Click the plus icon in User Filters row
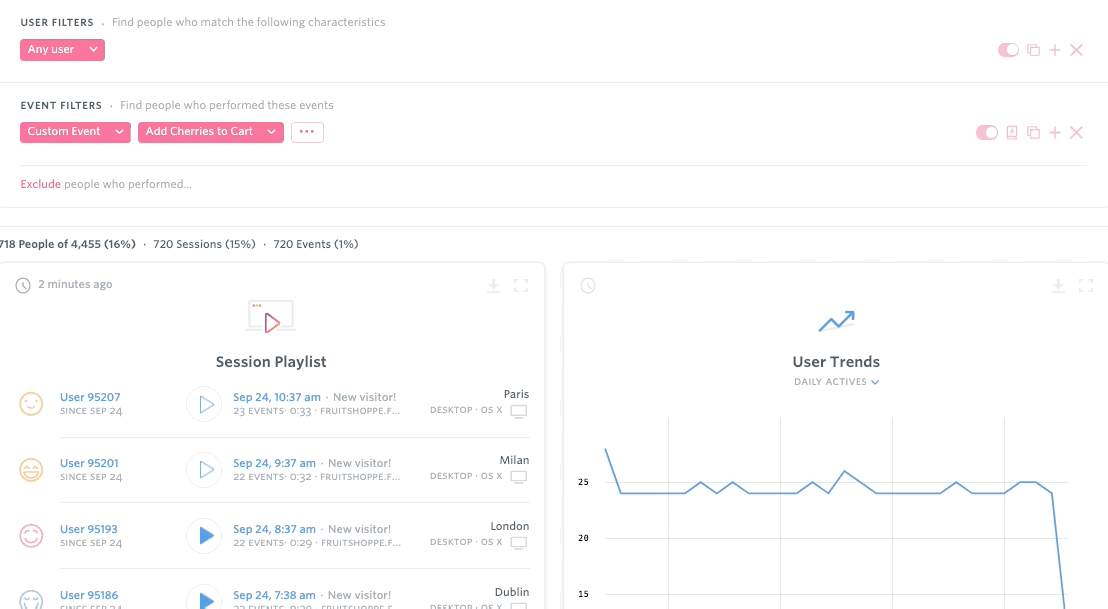 [1055, 50]
